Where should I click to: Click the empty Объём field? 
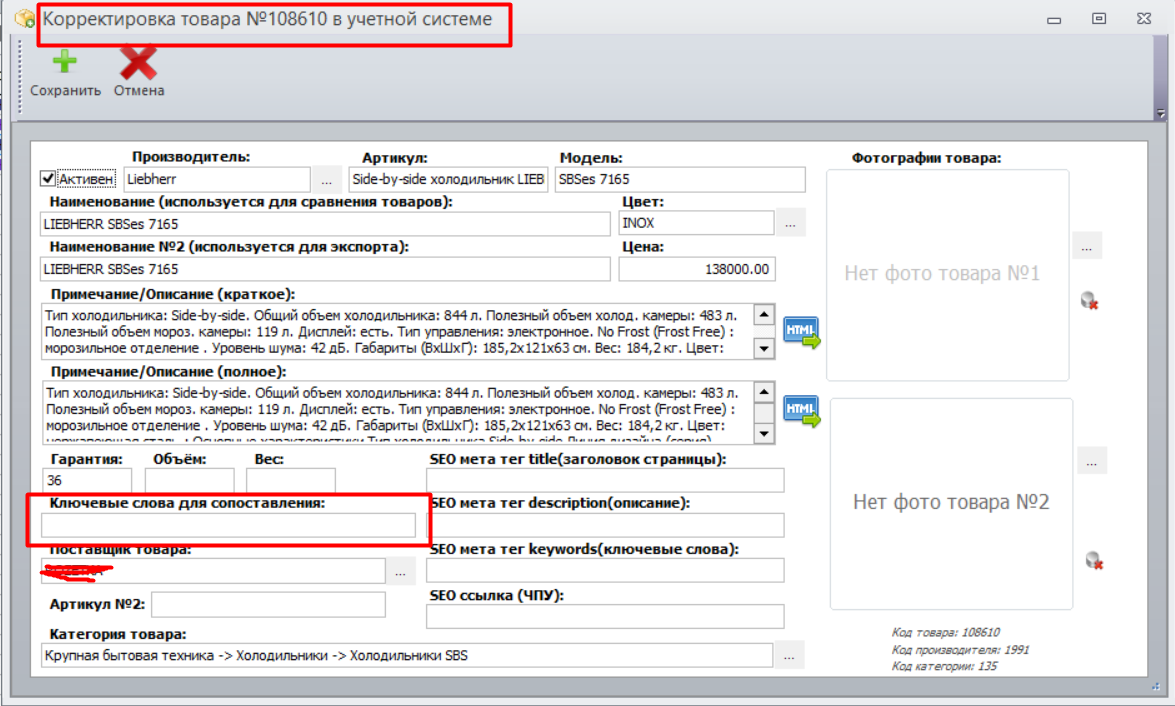(x=190, y=480)
